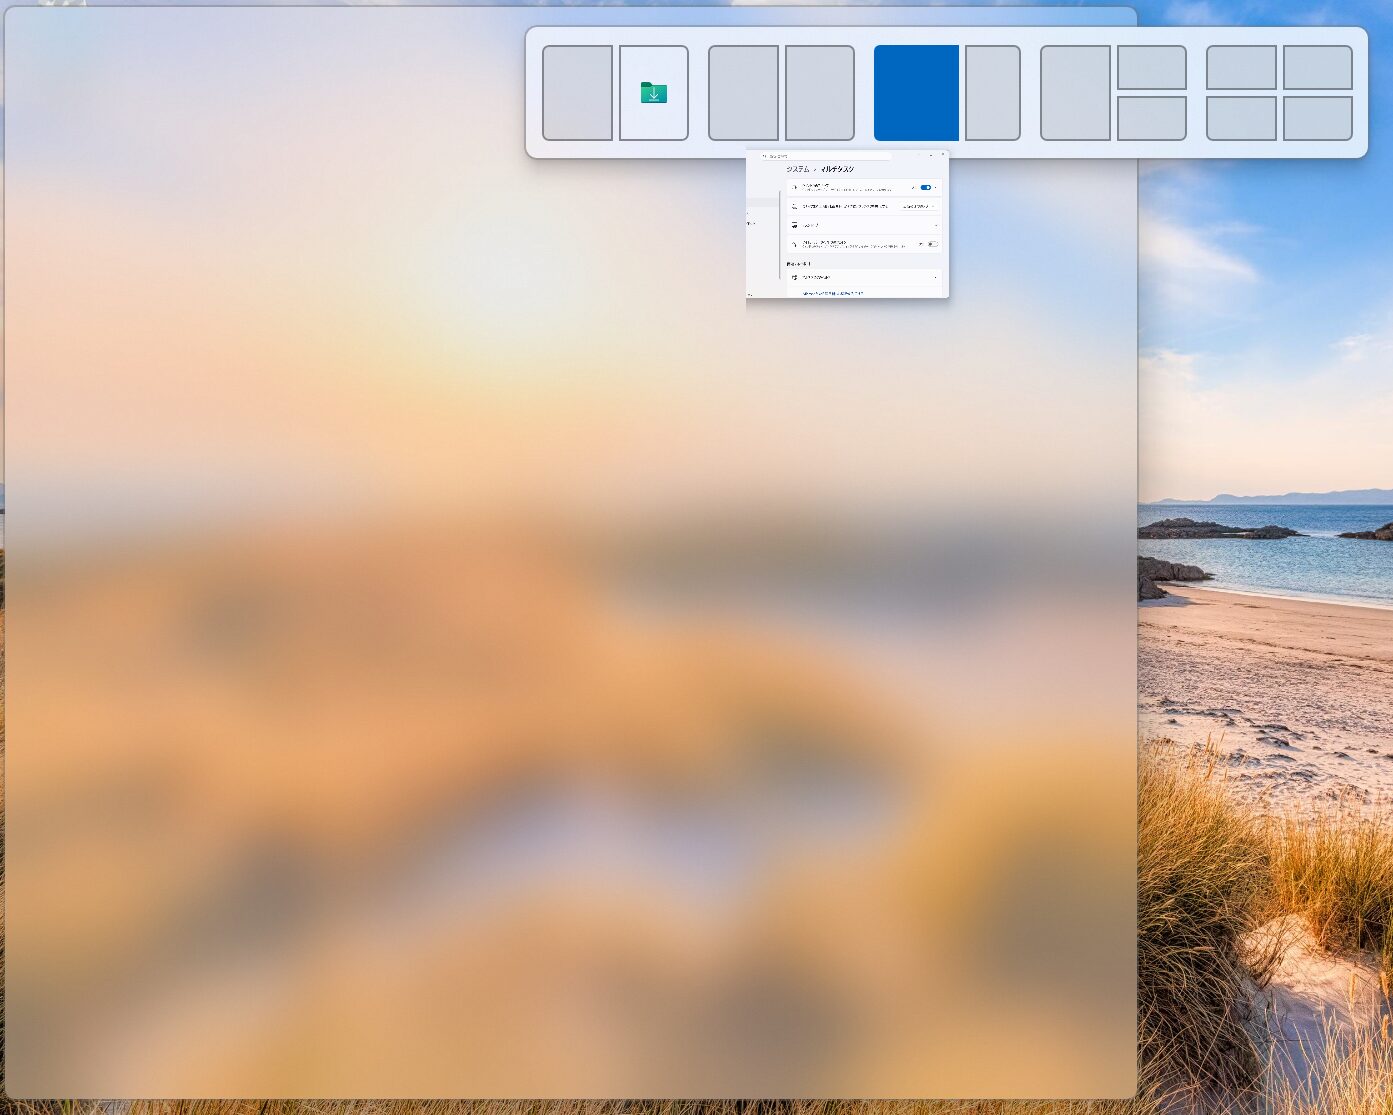Pick the top-left quadrant of the four-zone grid layout
This screenshot has width=1393, height=1115.
tap(1241, 67)
